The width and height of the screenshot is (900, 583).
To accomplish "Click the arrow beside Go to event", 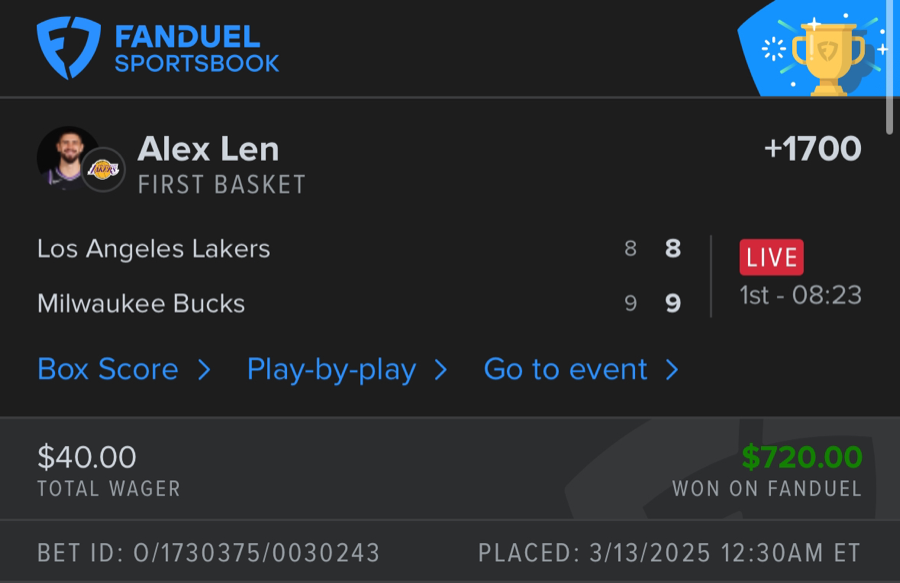I will coord(672,370).
